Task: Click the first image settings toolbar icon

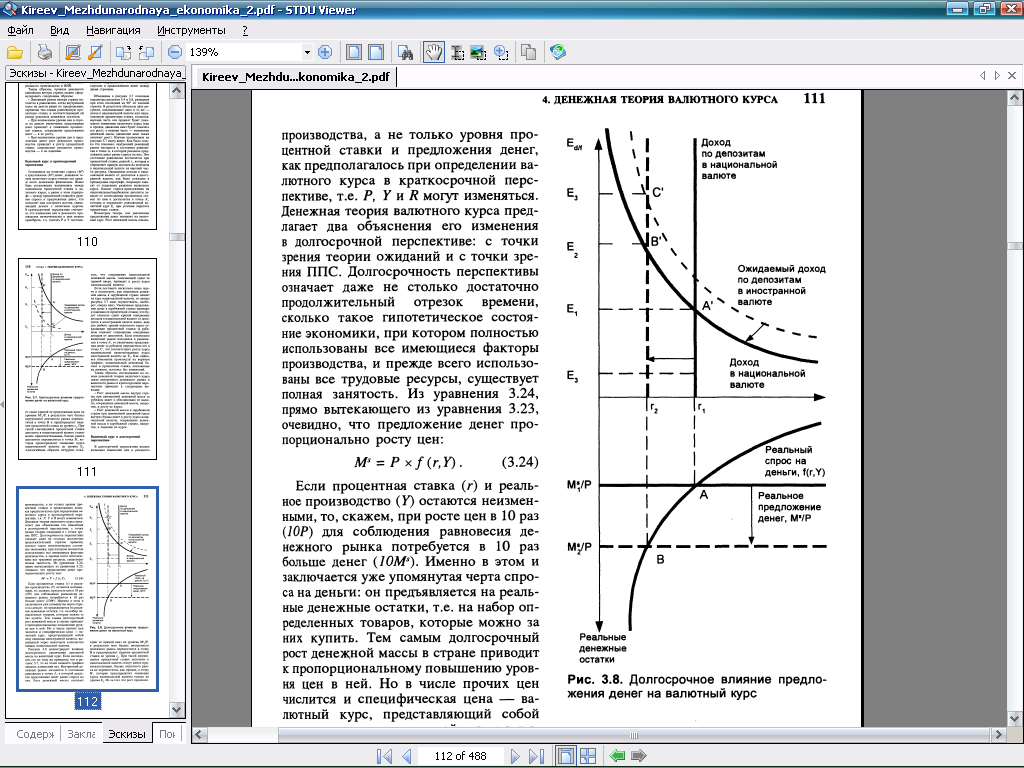Action: tap(73, 53)
